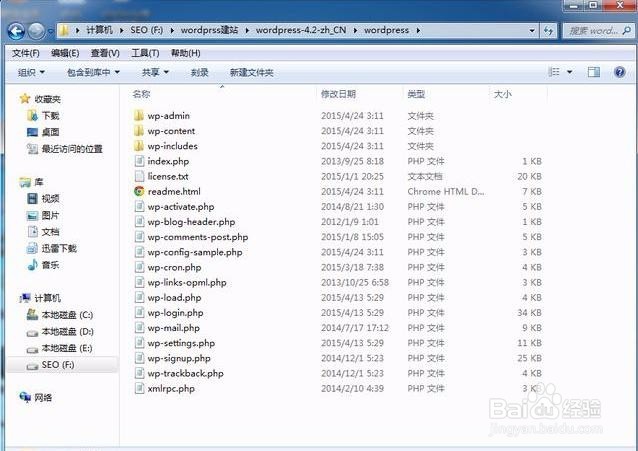Open the Tools menu (工具)
Image resolution: width=638 pixels, height=451 pixels.
pos(145,53)
